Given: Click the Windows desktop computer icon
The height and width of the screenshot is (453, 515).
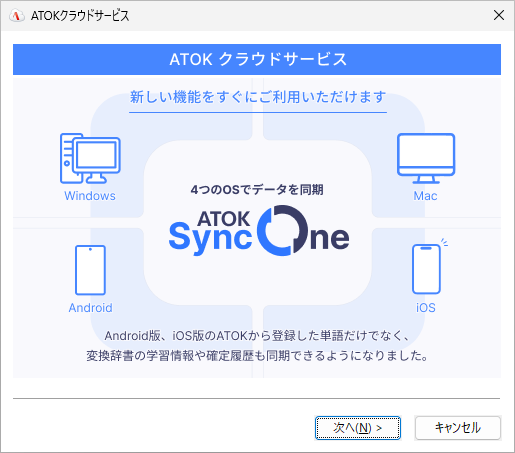Looking at the screenshot, I should (90, 158).
